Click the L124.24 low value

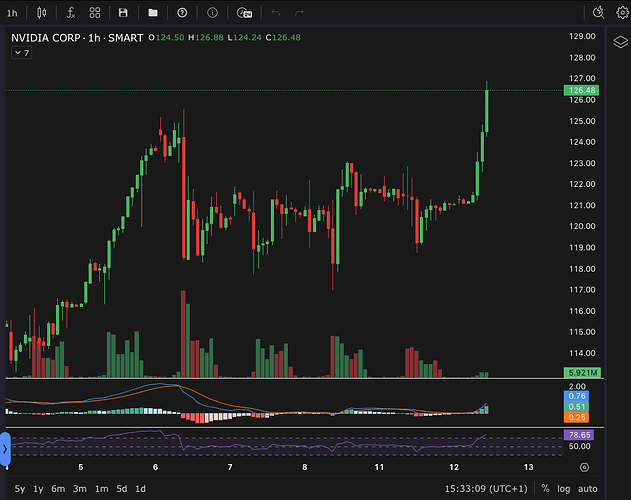click(245, 37)
